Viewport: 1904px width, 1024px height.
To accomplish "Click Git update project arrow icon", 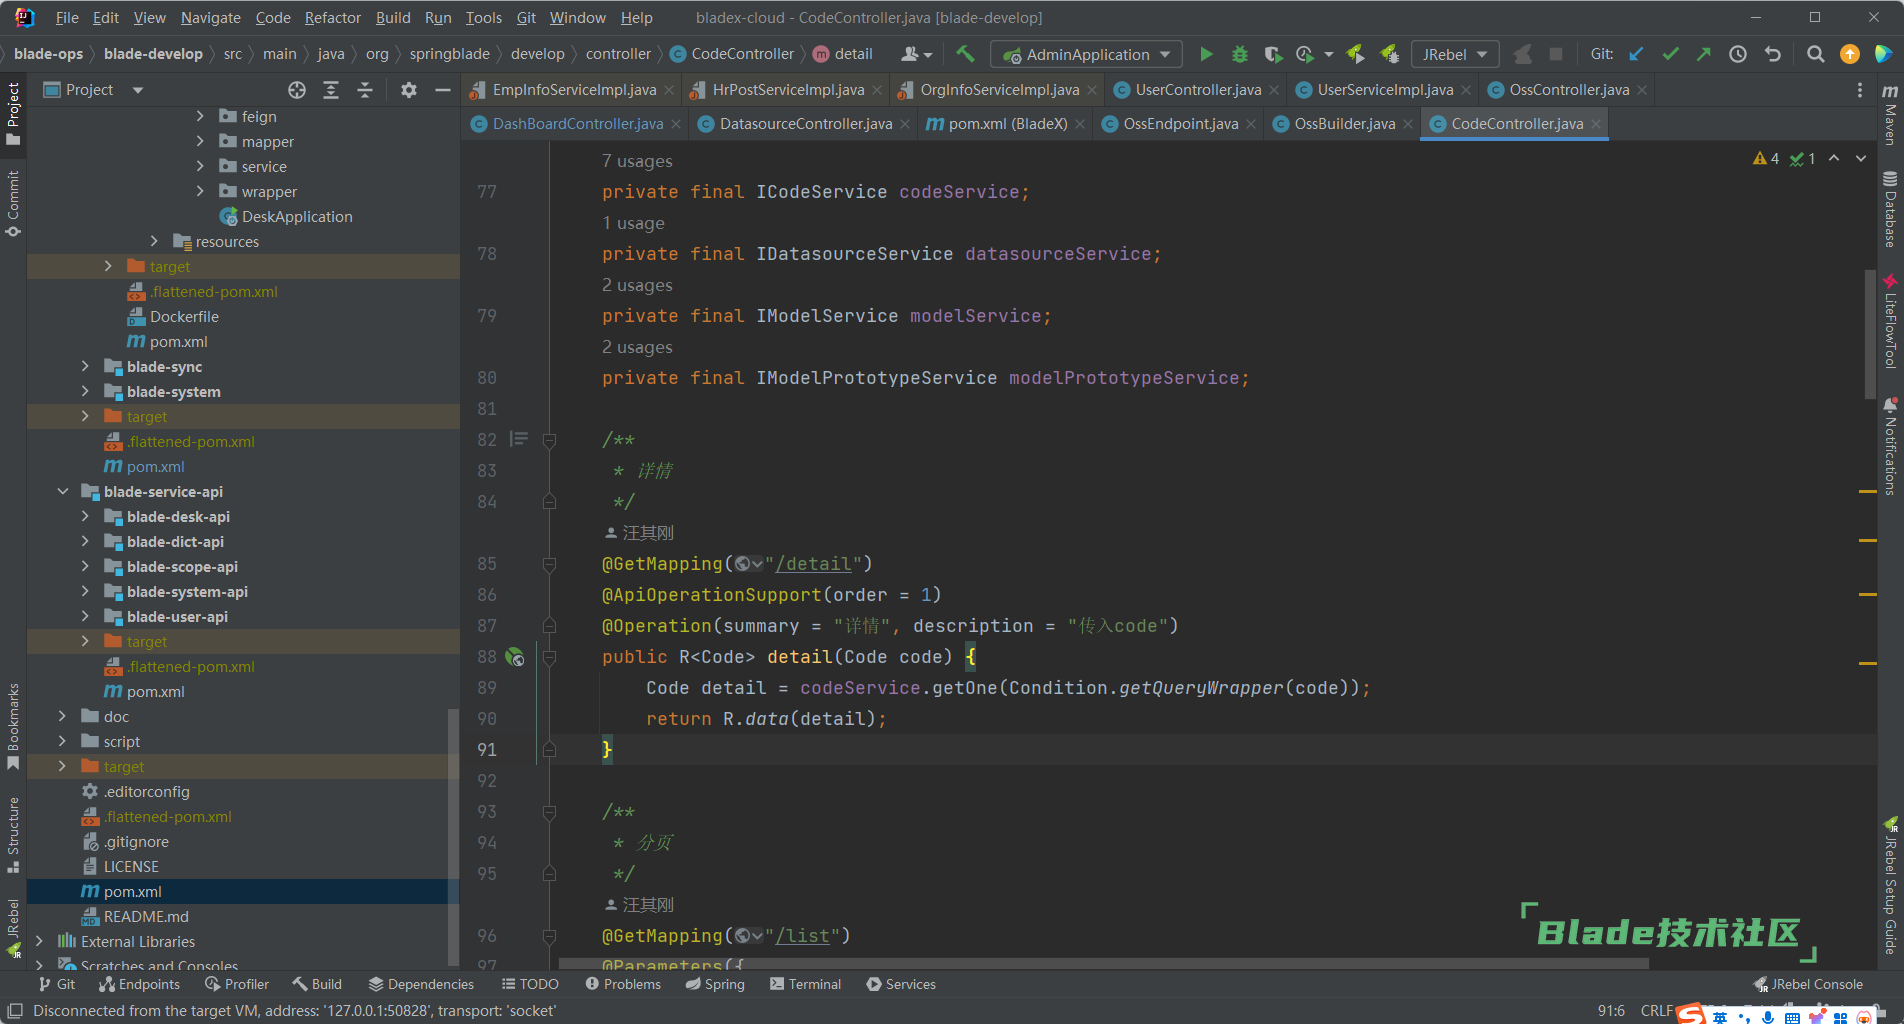I will (1636, 54).
